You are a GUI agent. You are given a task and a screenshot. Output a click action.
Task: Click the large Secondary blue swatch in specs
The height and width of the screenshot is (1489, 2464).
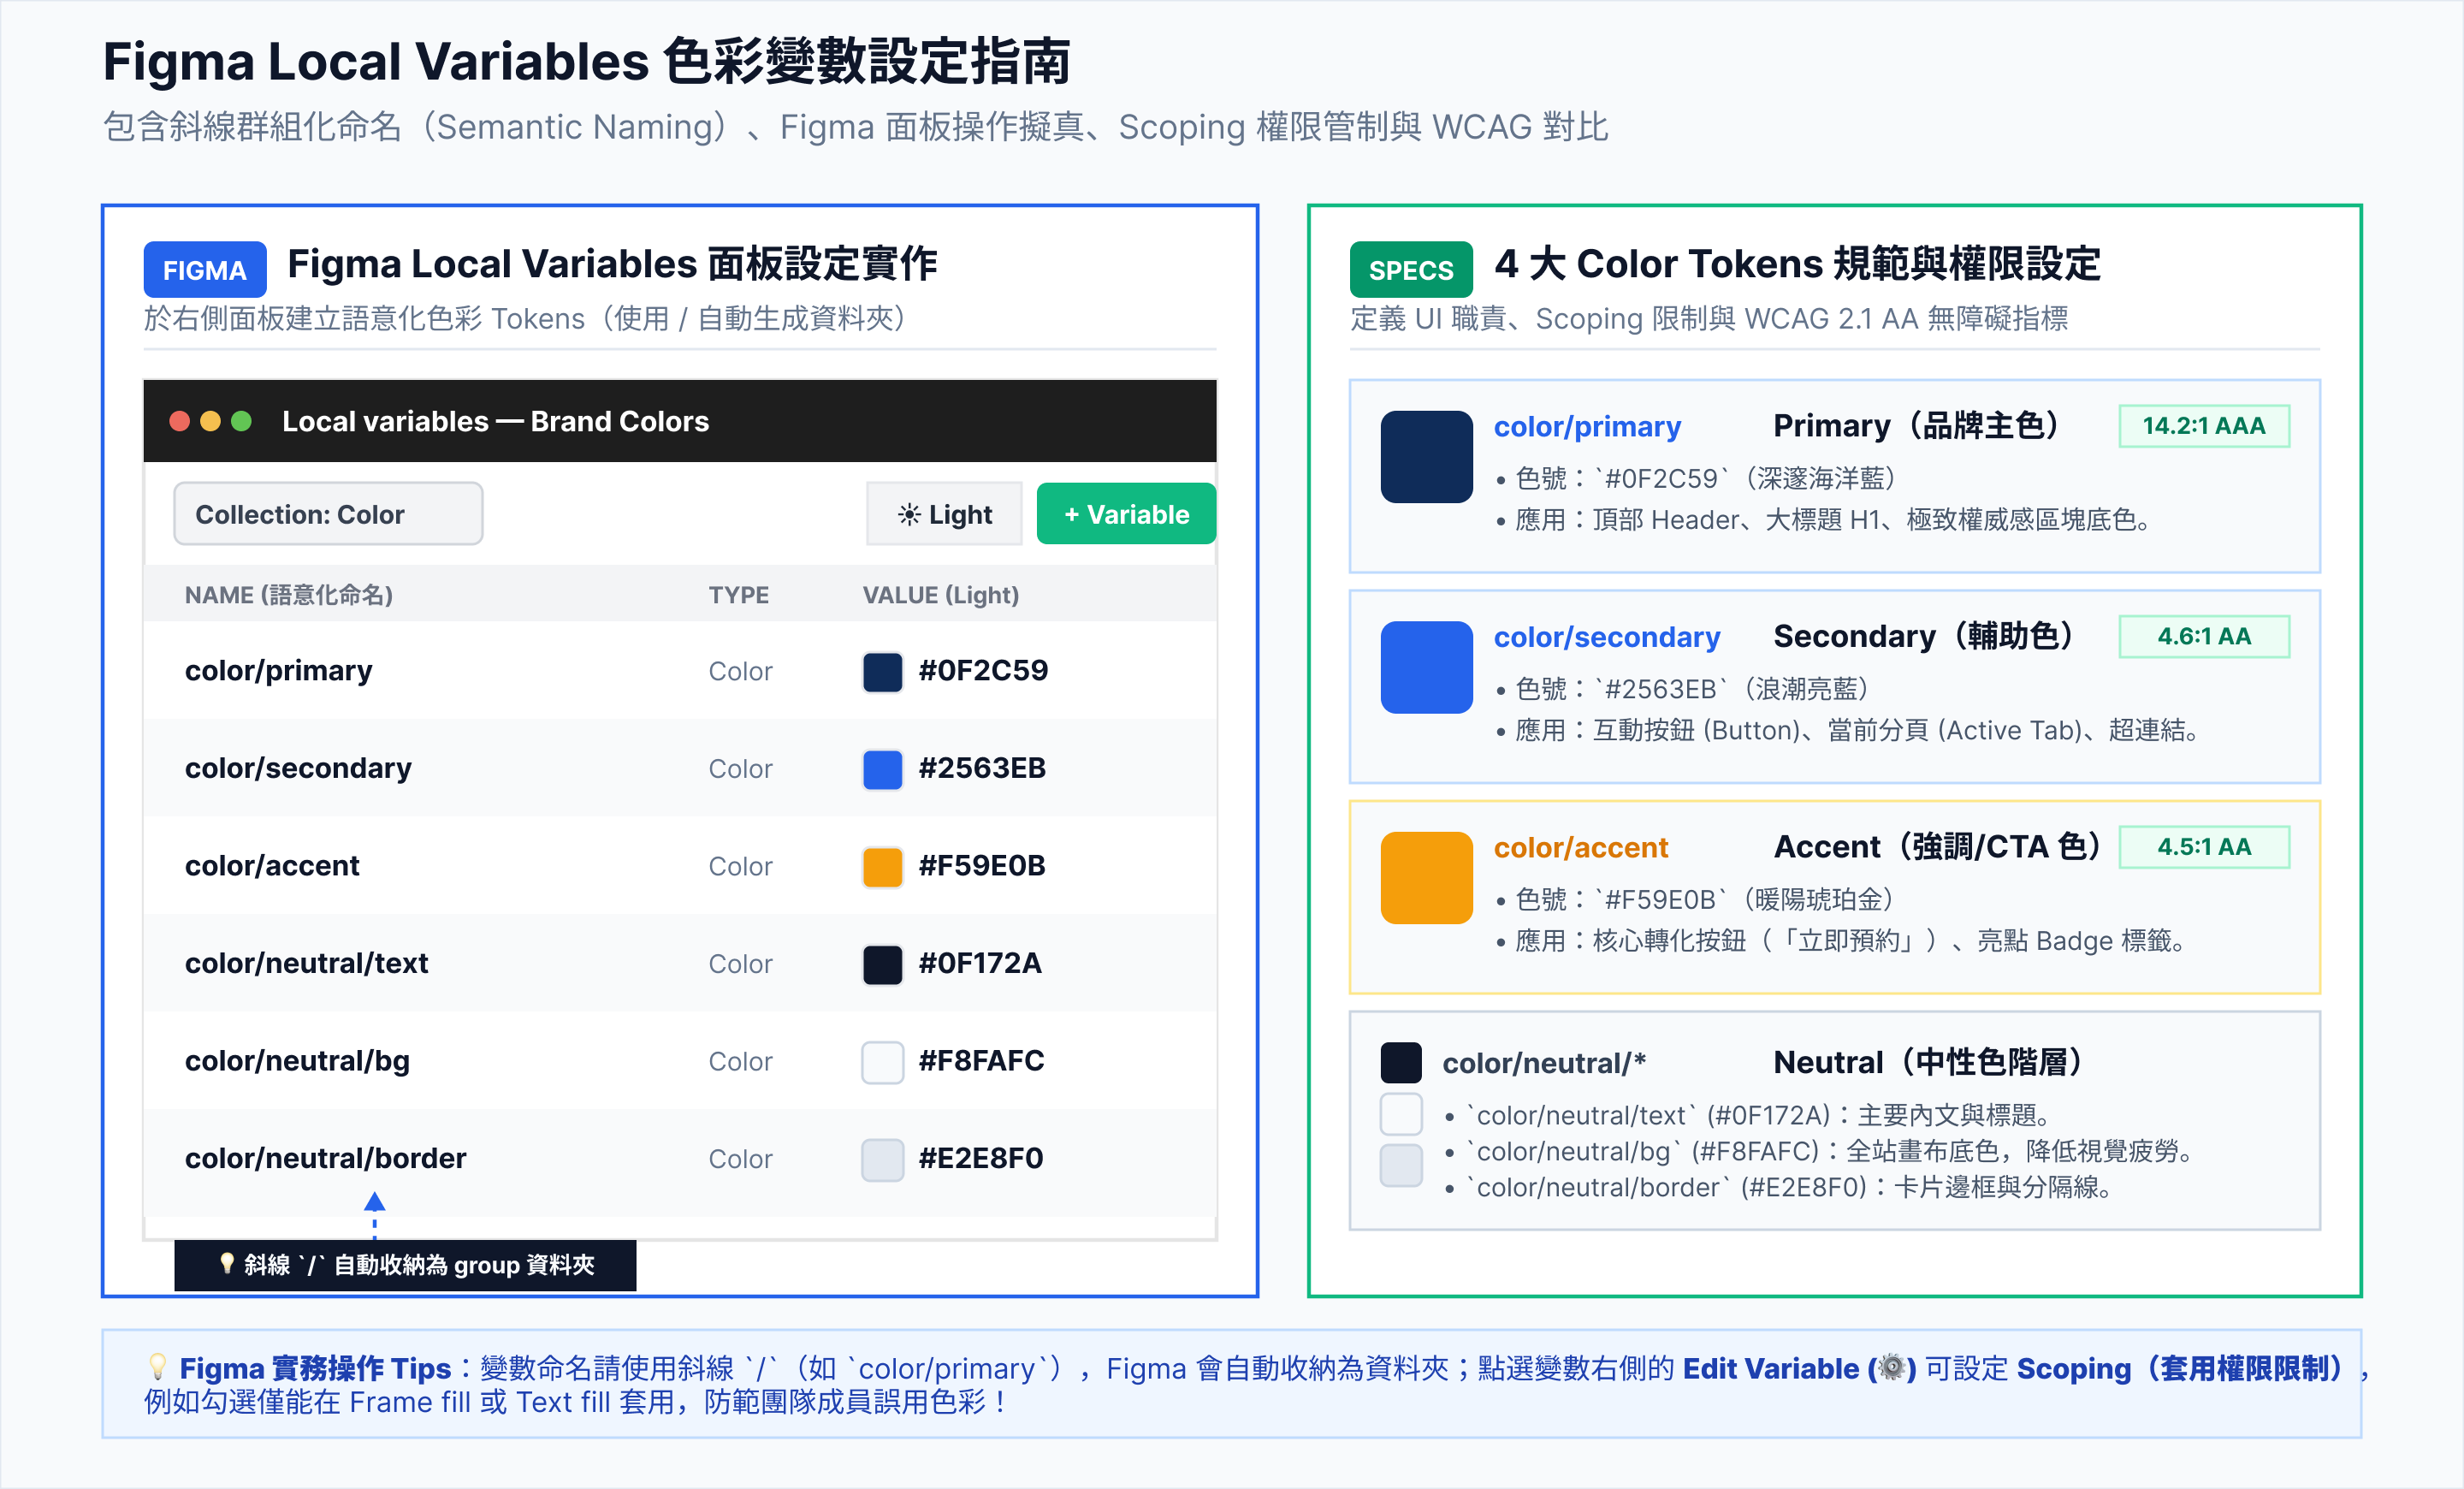(1426, 667)
